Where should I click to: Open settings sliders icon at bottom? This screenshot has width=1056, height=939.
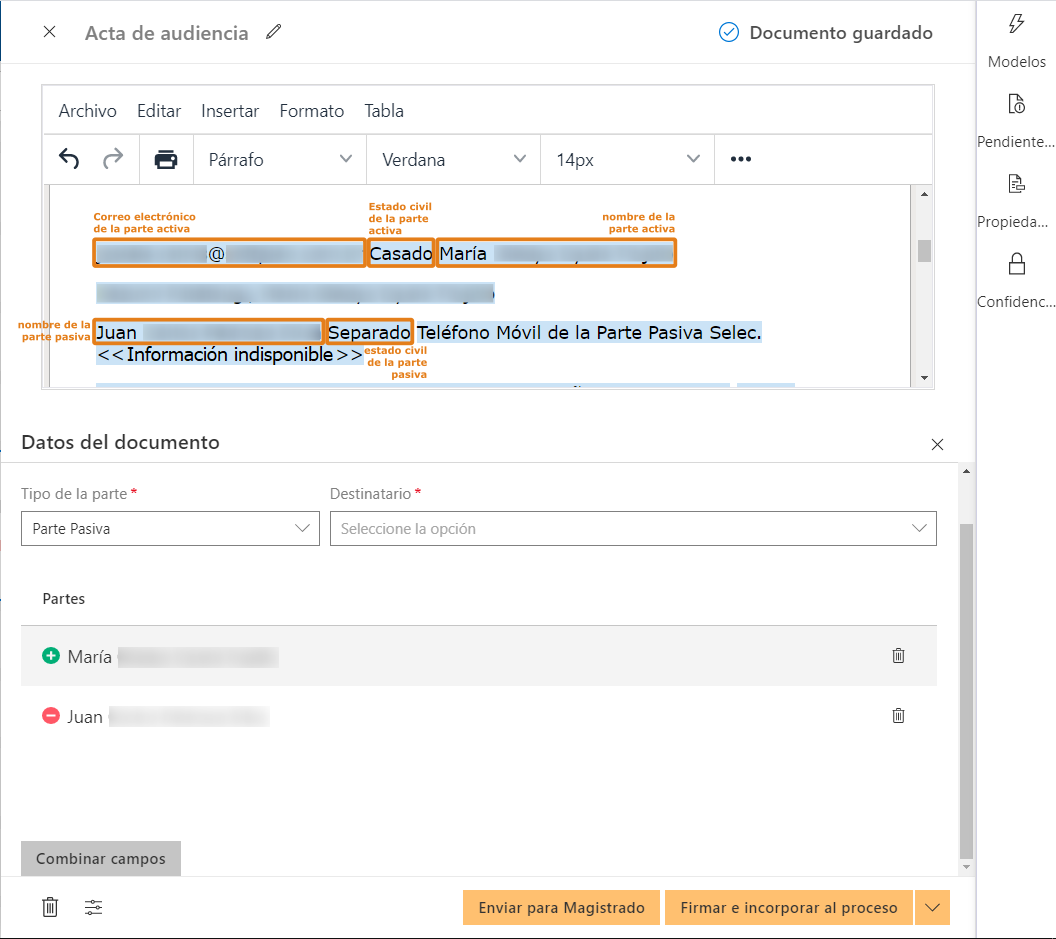94,907
